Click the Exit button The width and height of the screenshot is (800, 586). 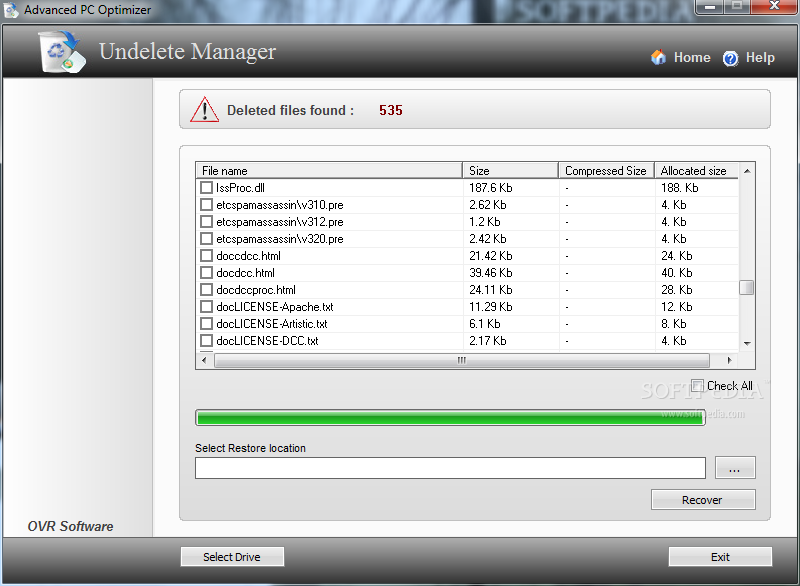click(x=720, y=557)
